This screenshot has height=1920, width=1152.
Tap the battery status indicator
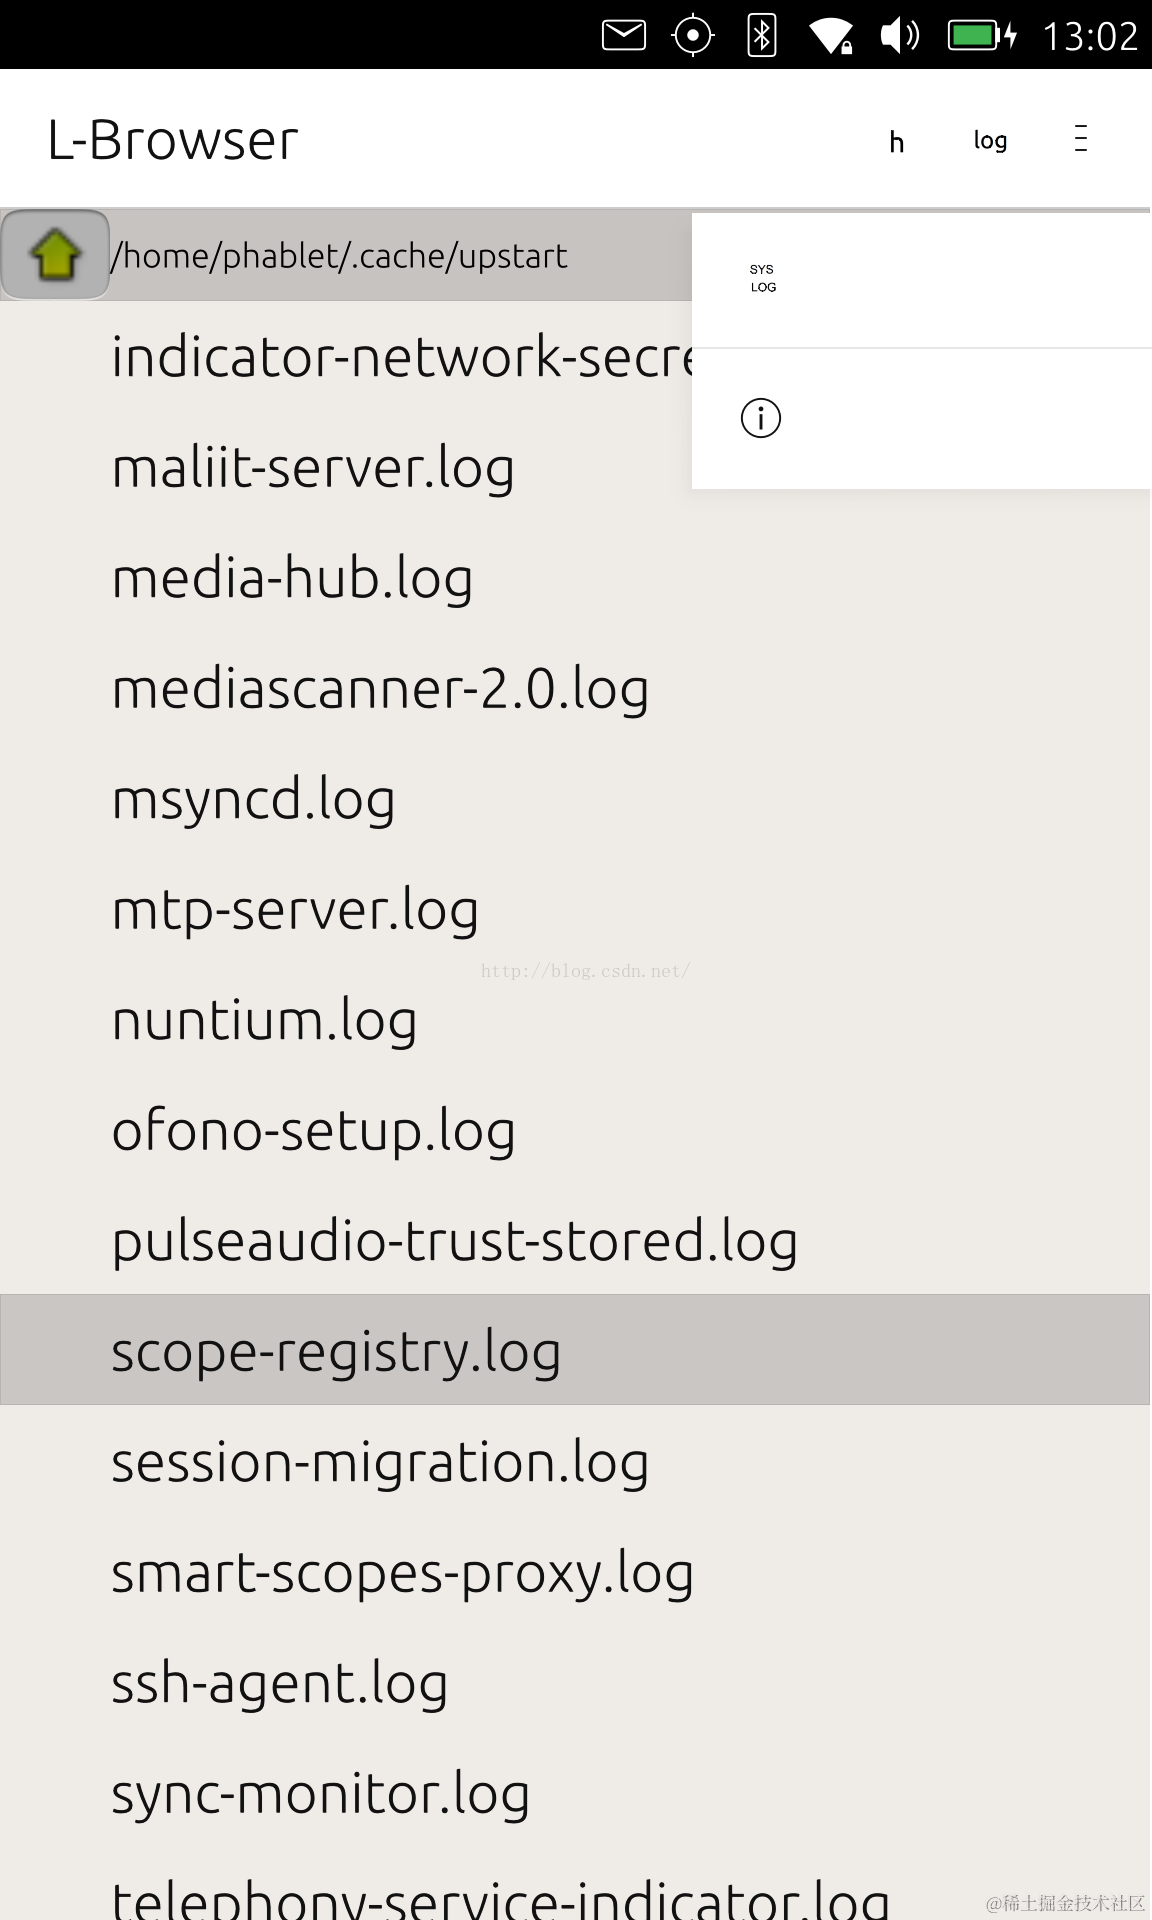(982, 36)
